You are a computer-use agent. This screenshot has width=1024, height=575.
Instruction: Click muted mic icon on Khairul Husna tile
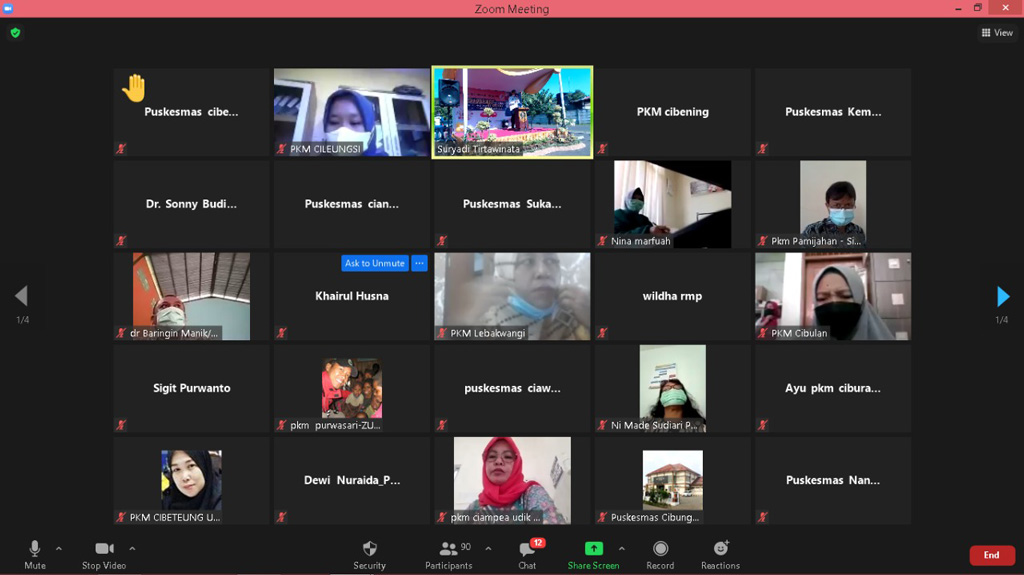[281, 333]
